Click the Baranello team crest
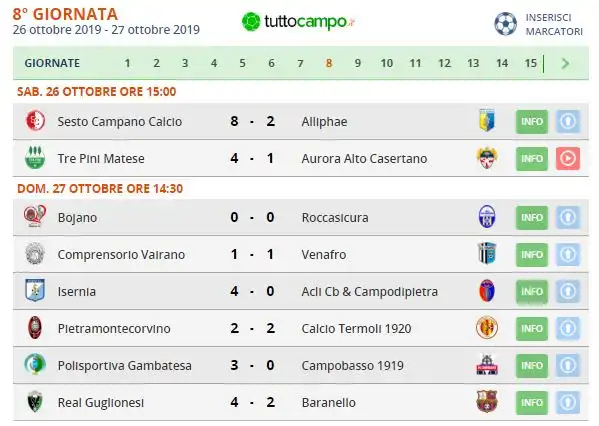This screenshot has width=599, height=426. coord(487,402)
